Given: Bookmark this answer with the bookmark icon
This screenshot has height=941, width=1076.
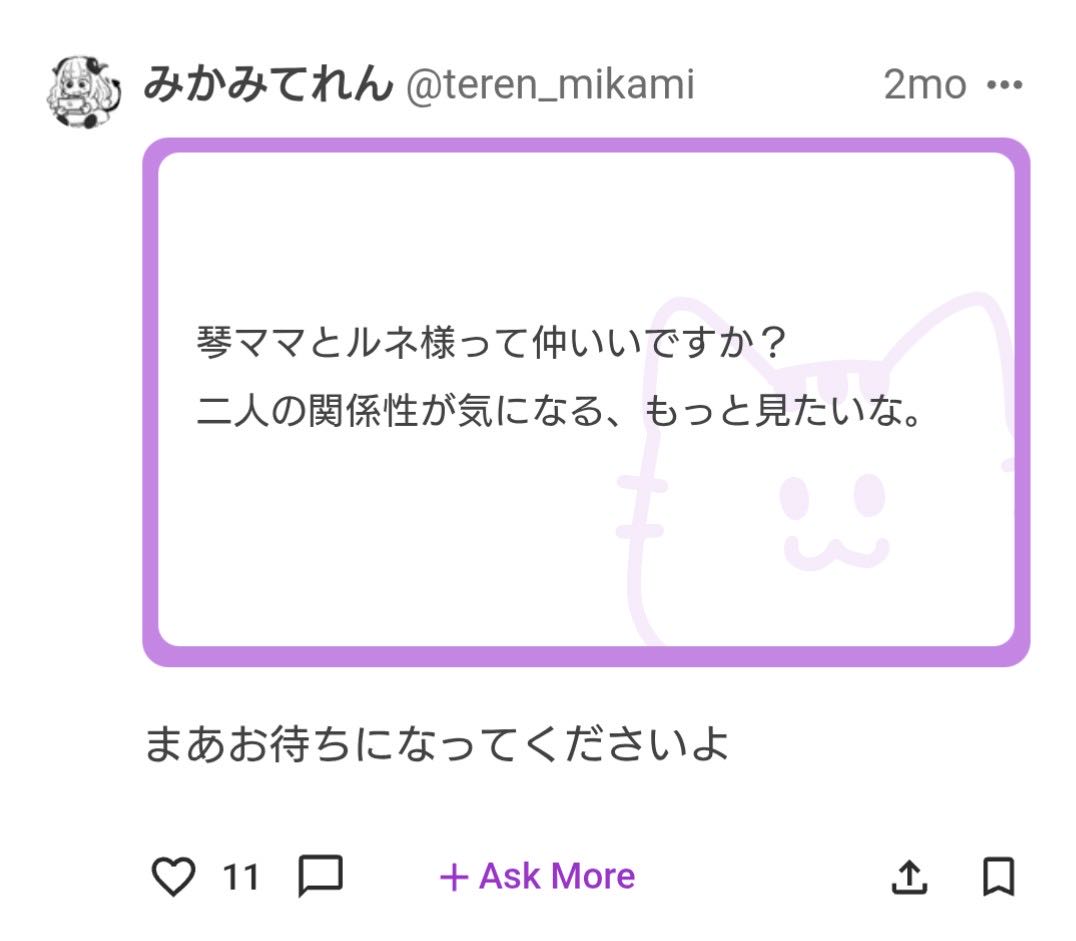Looking at the screenshot, I should [x=998, y=877].
